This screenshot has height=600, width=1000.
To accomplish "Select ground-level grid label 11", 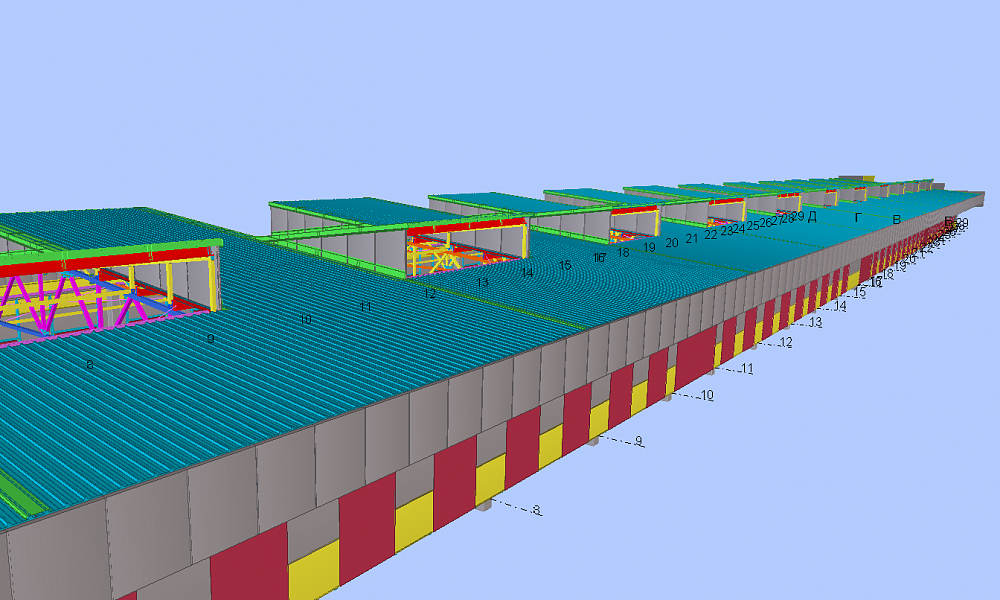I will [x=747, y=369].
